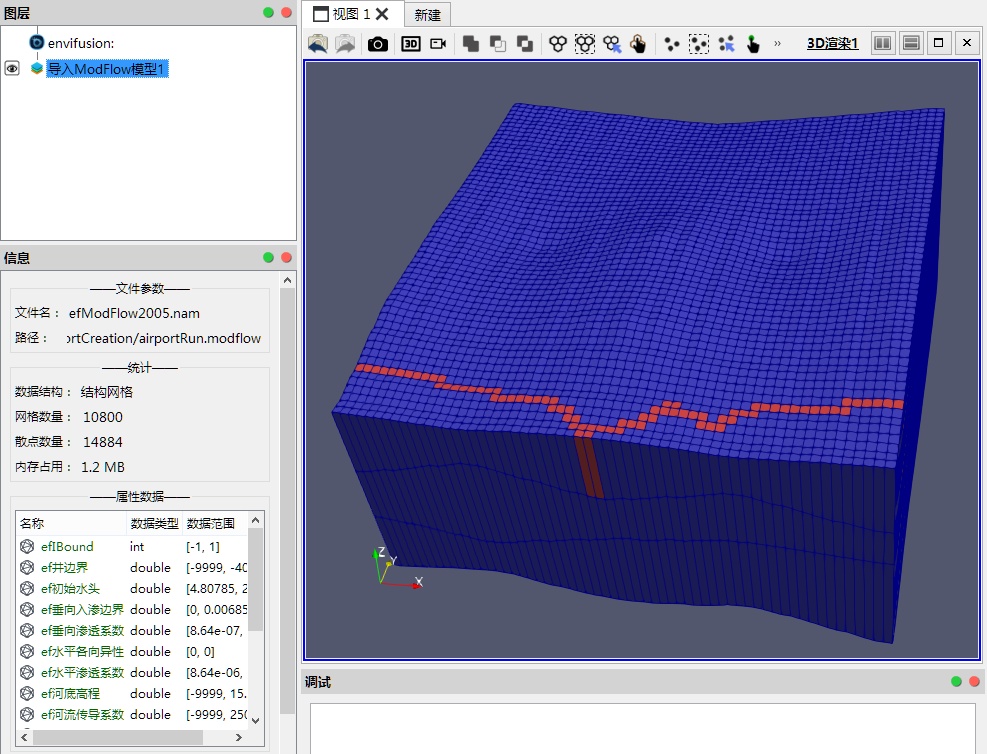Toggle visibility of 导入ModFlow模型1 layer
This screenshot has height=754, width=987.
[12, 68]
